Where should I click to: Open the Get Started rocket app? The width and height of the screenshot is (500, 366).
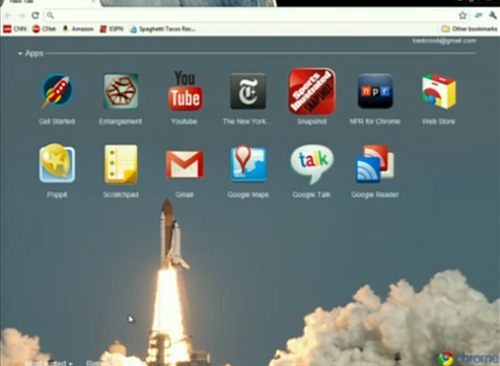57,91
